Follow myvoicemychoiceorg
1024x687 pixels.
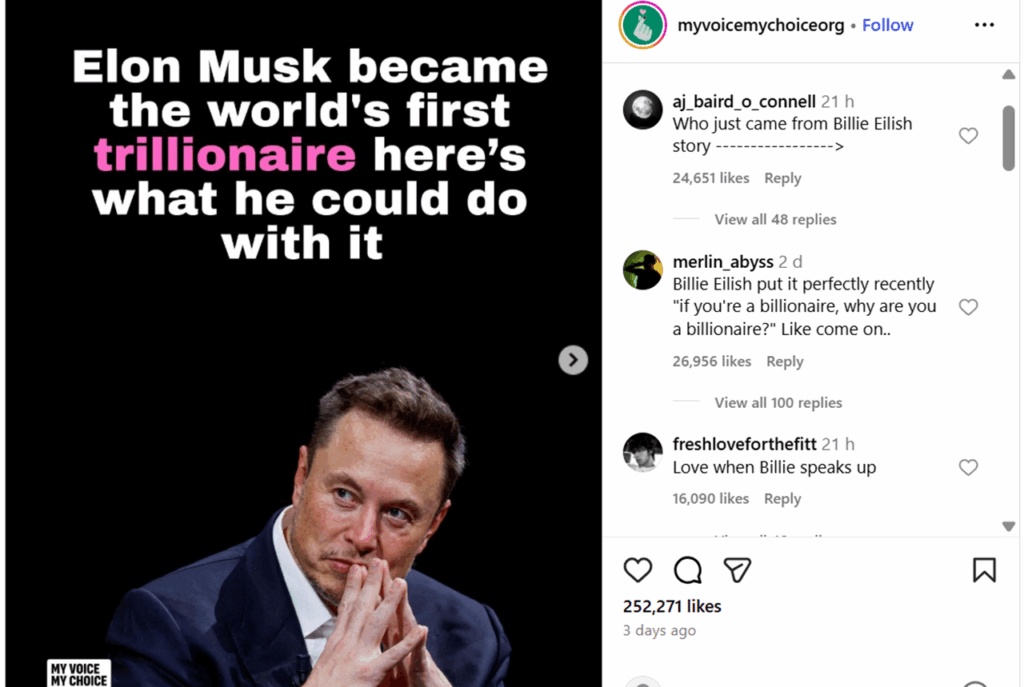click(x=888, y=25)
